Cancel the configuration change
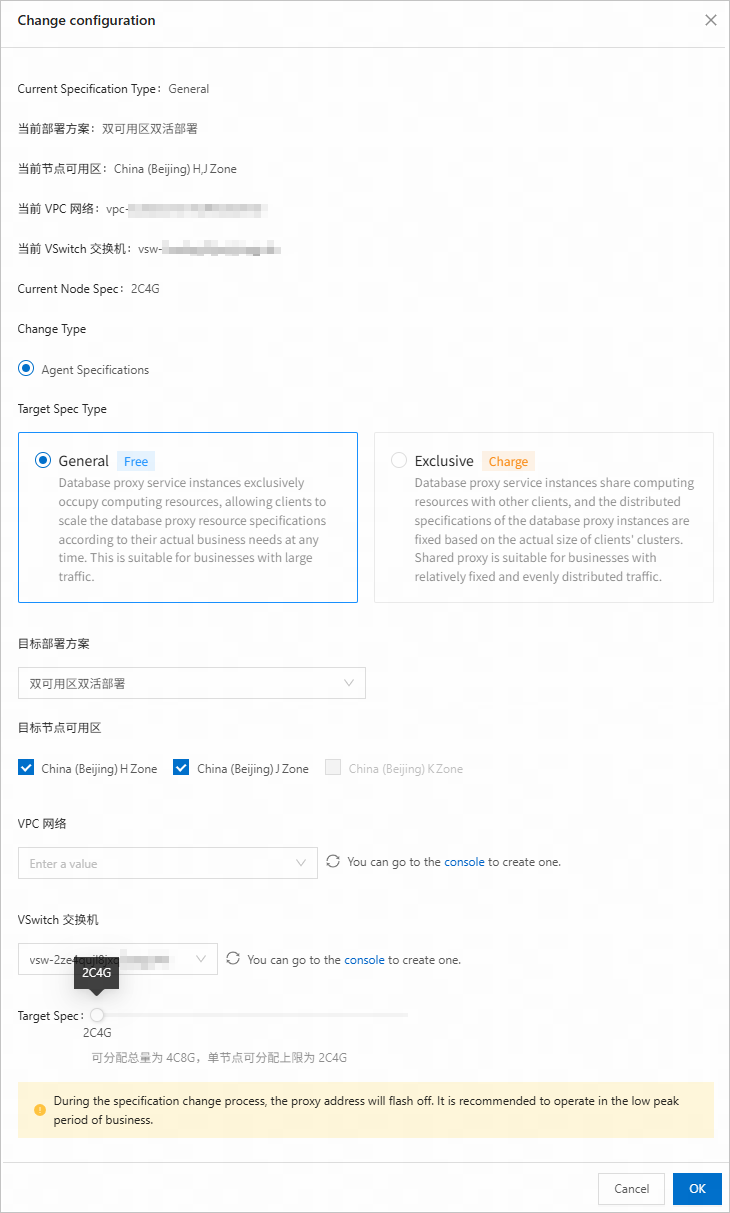The height and width of the screenshot is (1213, 730). coord(631,1189)
